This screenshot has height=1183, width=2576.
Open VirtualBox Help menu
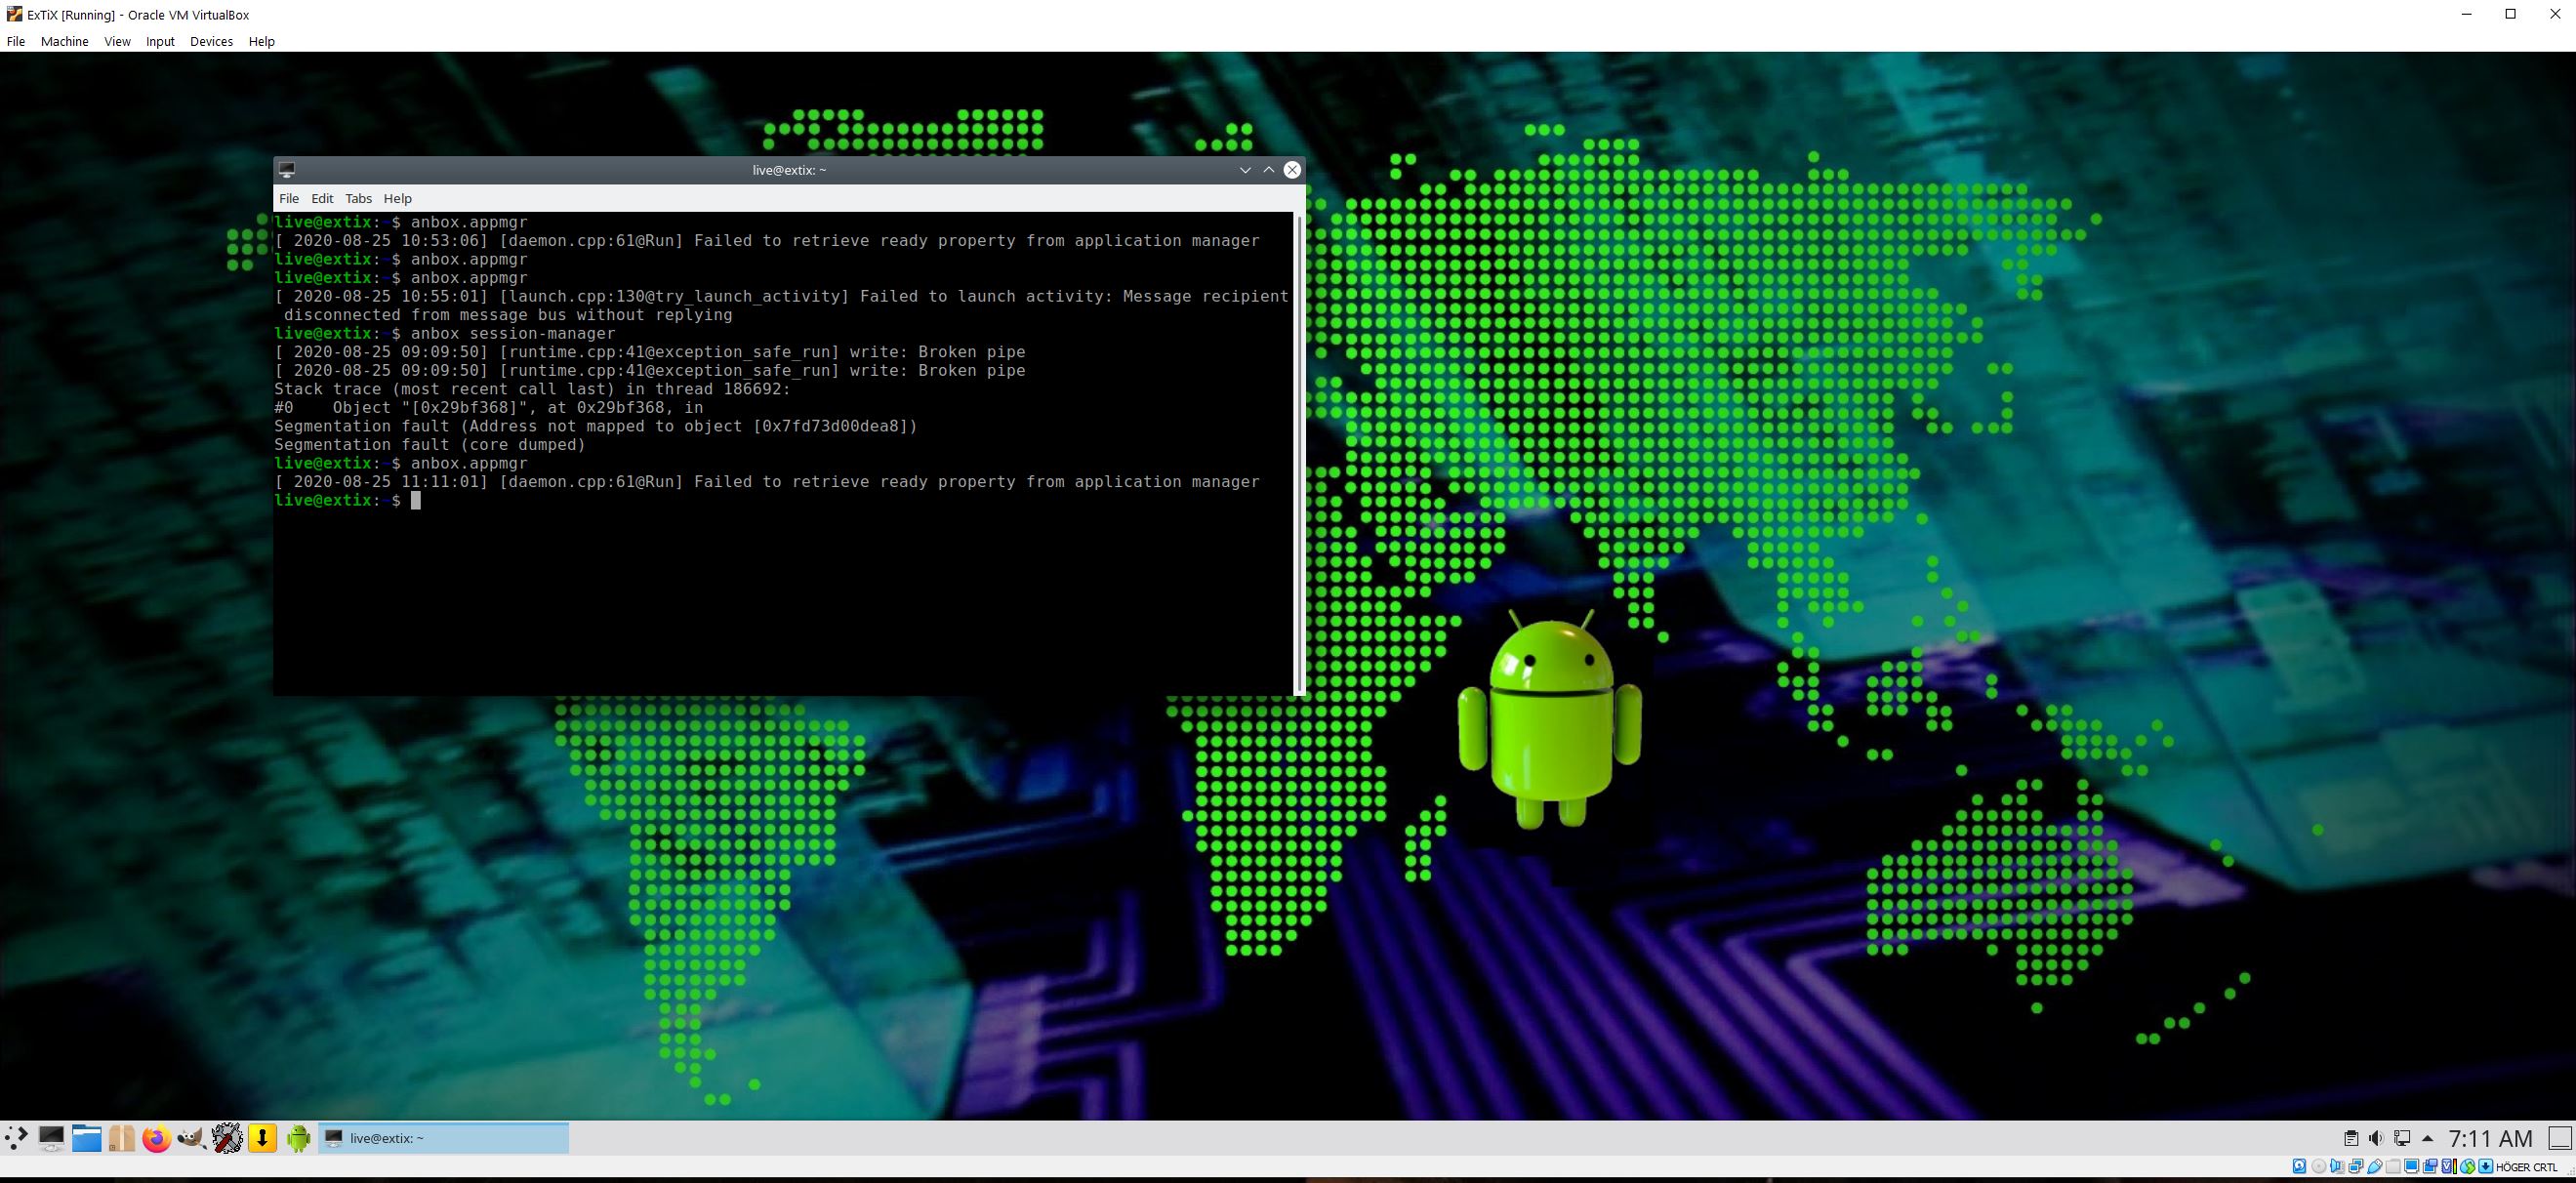pyautogui.click(x=261, y=41)
